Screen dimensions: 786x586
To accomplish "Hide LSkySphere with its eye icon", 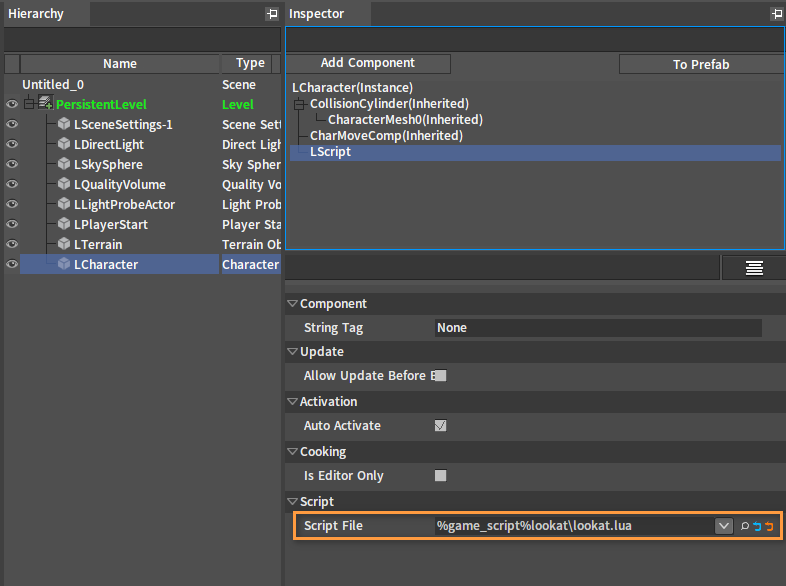I will click(12, 164).
